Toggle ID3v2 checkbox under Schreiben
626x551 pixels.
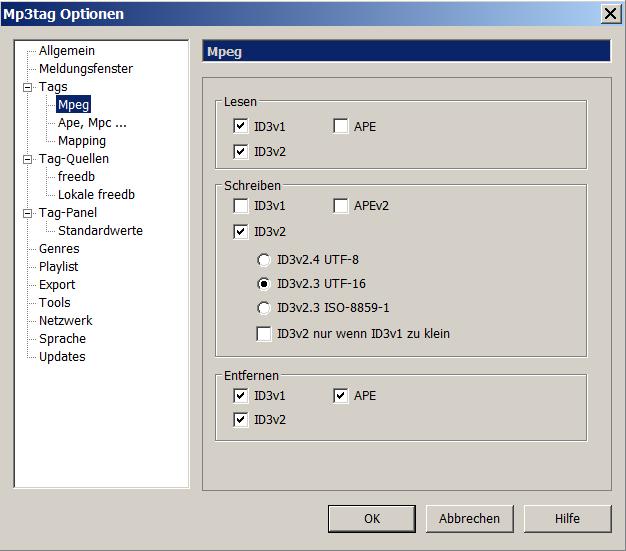point(240,232)
